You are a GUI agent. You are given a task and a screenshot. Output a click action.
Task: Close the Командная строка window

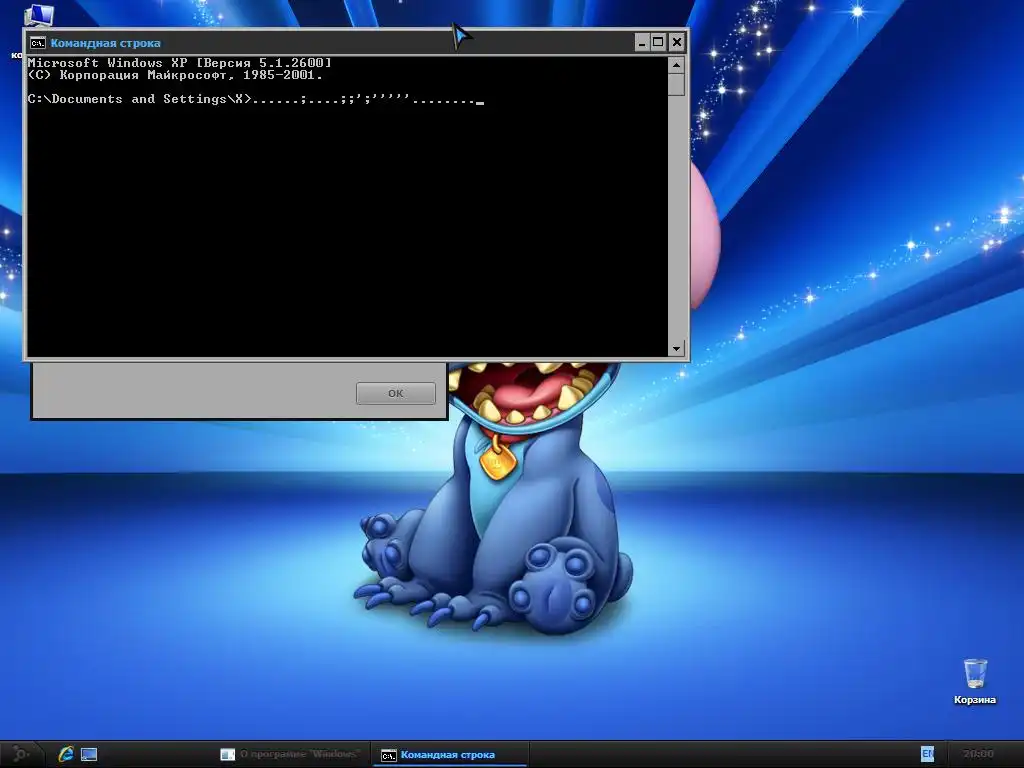[x=677, y=42]
